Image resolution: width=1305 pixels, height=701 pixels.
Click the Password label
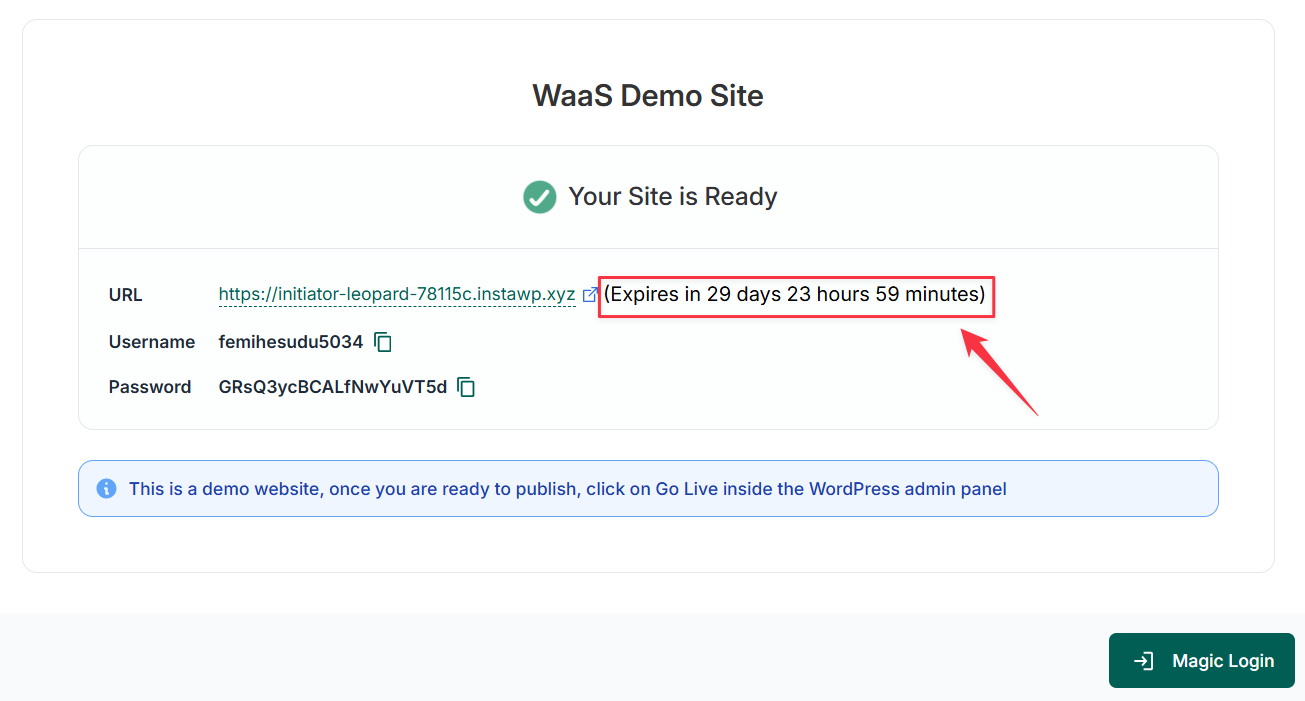click(150, 387)
